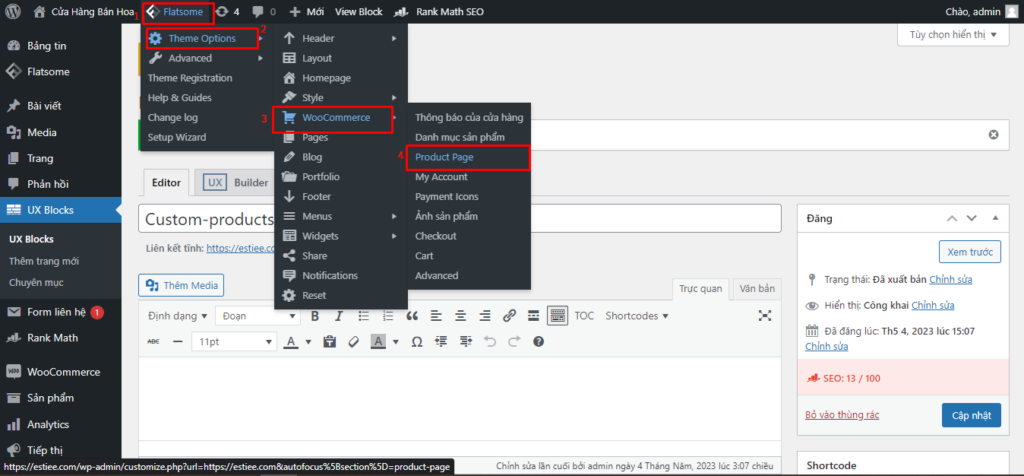This screenshot has height=476, width=1024.
Task: Click the blockquote icon
Action: point(411,316)
